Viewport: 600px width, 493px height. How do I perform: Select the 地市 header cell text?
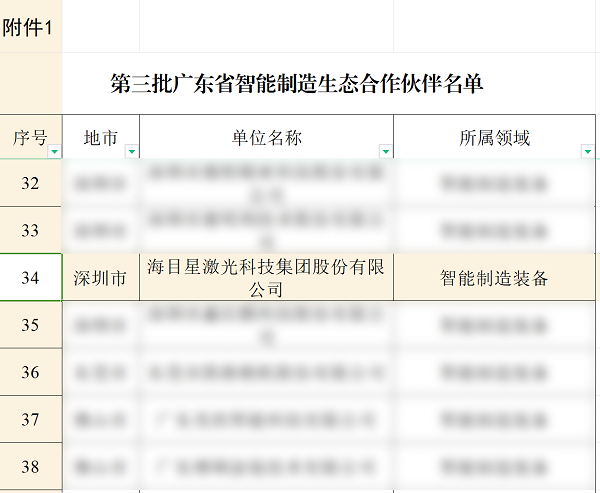(101, 138)
